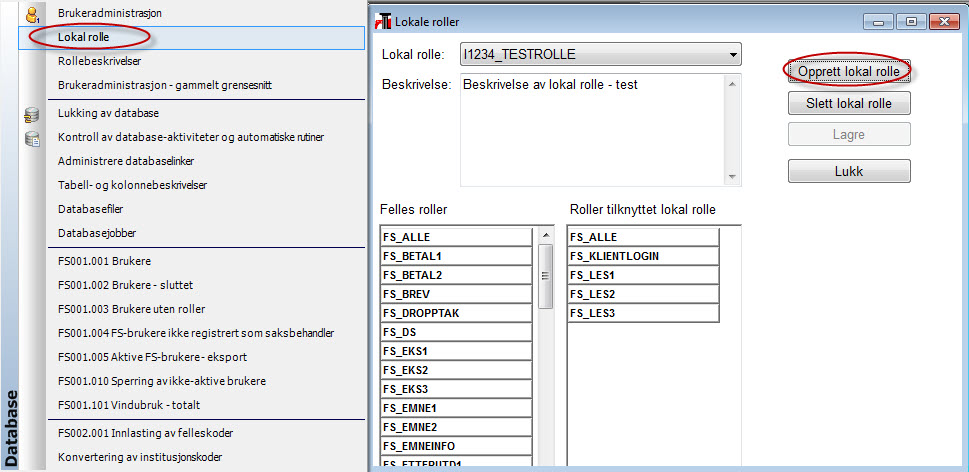Select FS_DS in Felles roller
969x472 pixels.
(x=457, y=332)
